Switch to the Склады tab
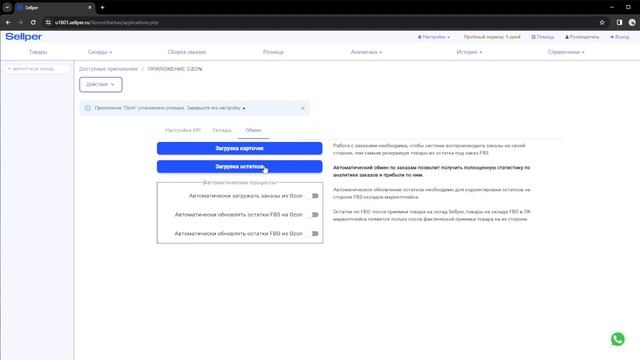Screen dimensions: 640x360 (222, 130)
